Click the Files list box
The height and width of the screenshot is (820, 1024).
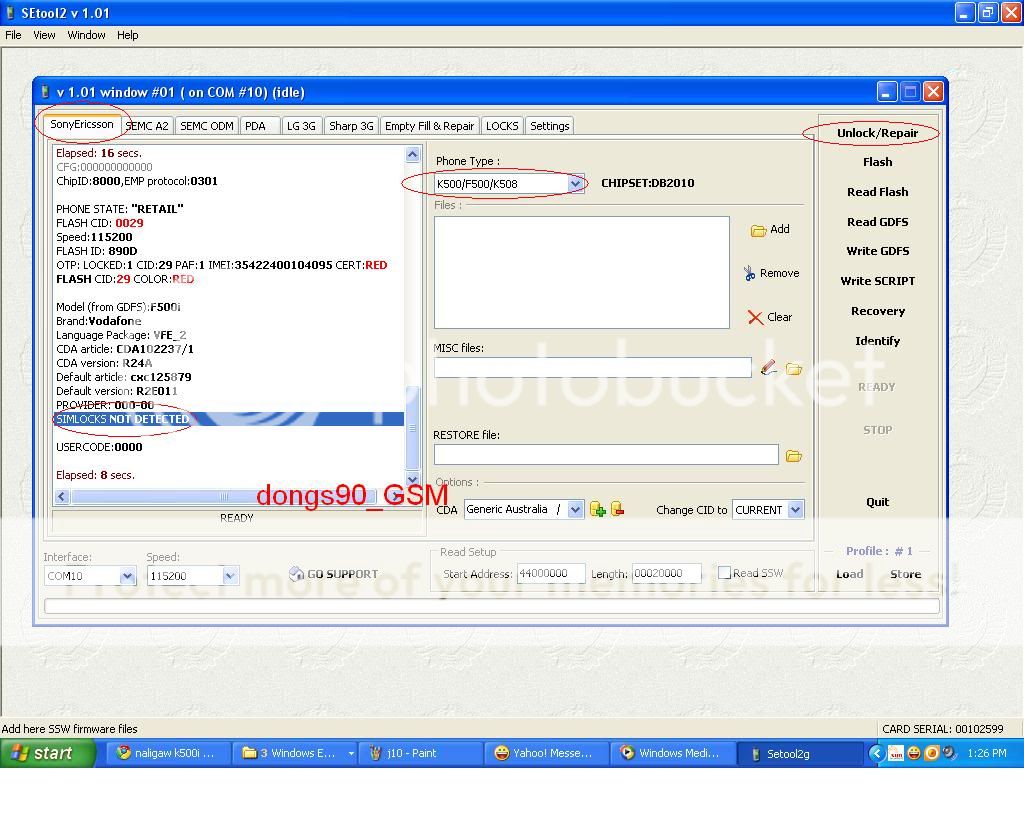pos(581,272)
